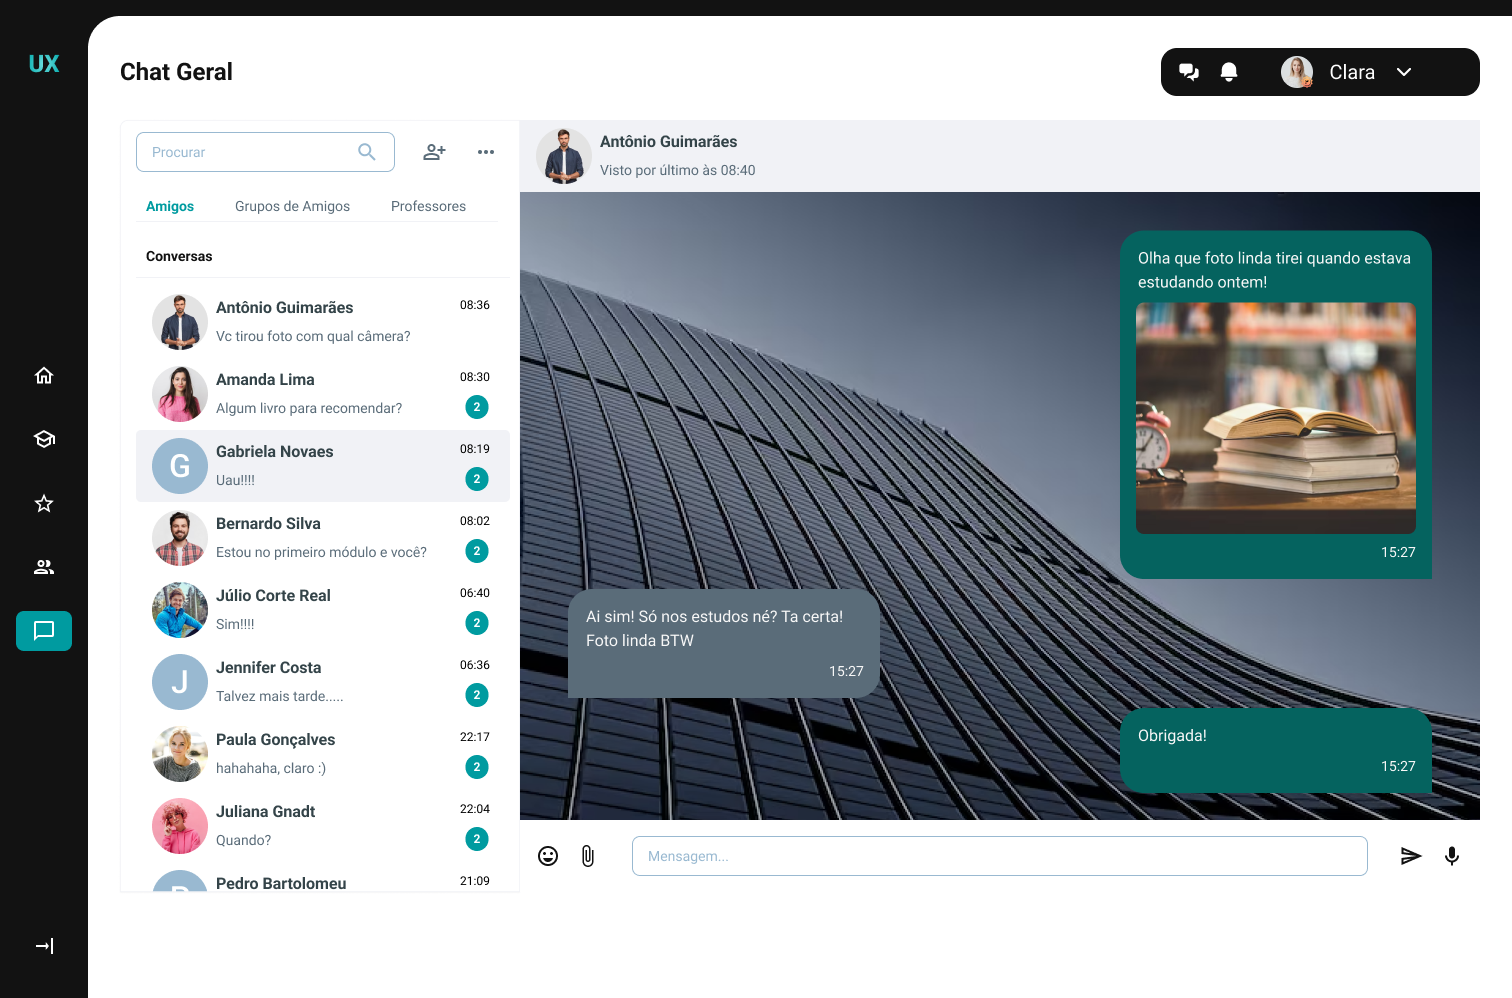The image size is (1512, 998).
Task: Open notifications bell in top bar
Action: point(1229,72)
